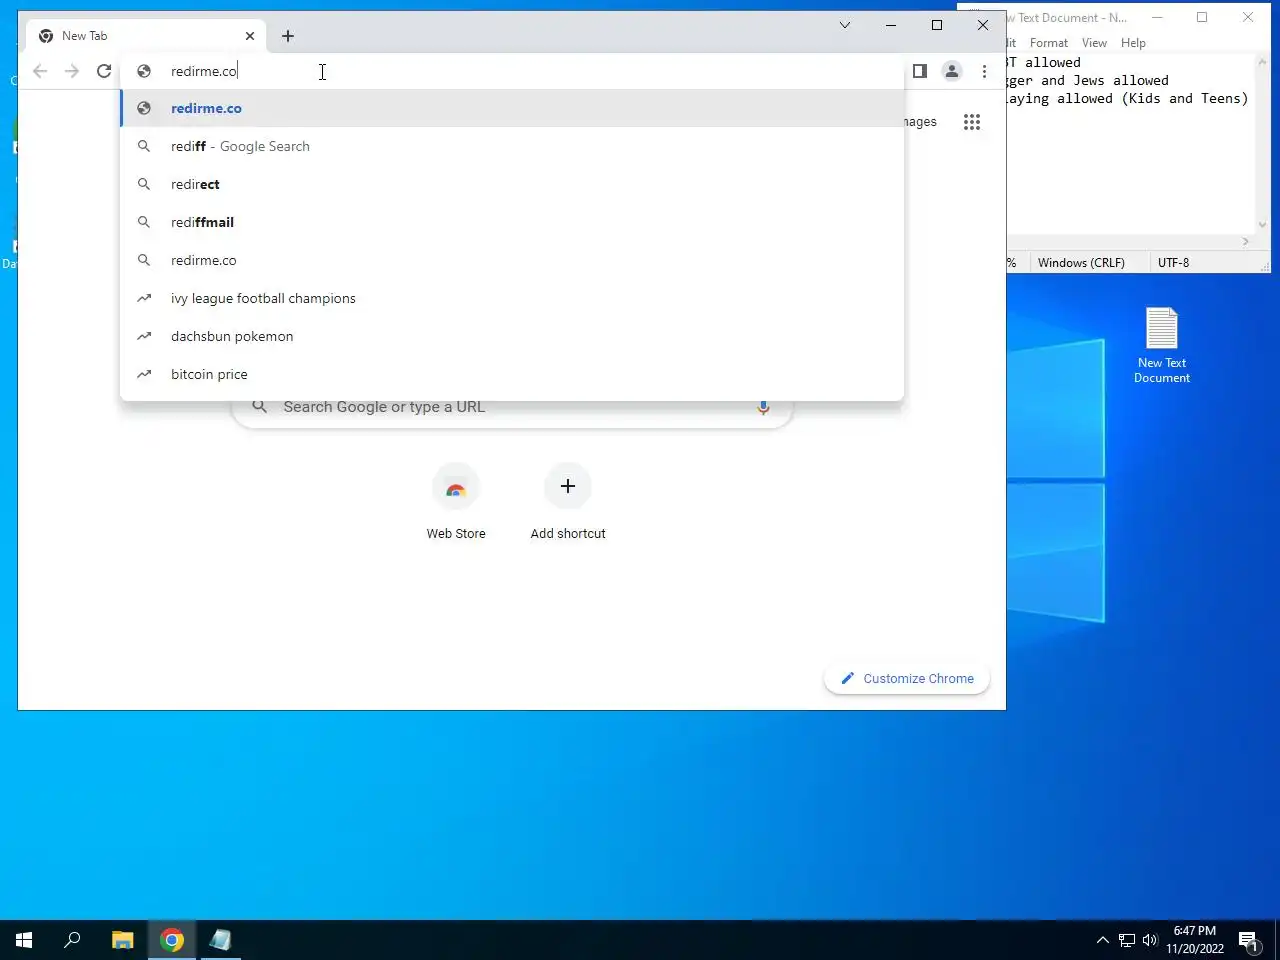Click the Windows (CRLF) status bar entry
The width and height of the screenshot is (1280, 960).
[1081, 263]
